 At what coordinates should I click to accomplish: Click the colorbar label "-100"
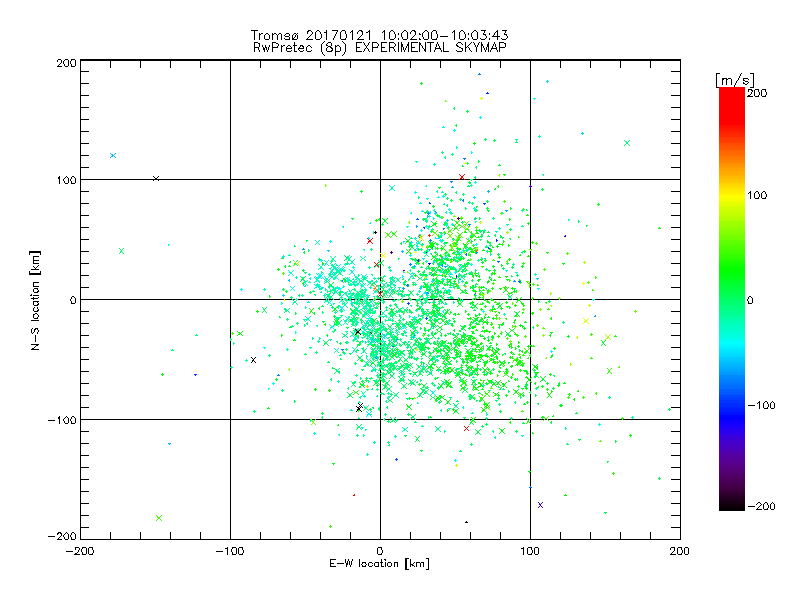pos(761,405)
